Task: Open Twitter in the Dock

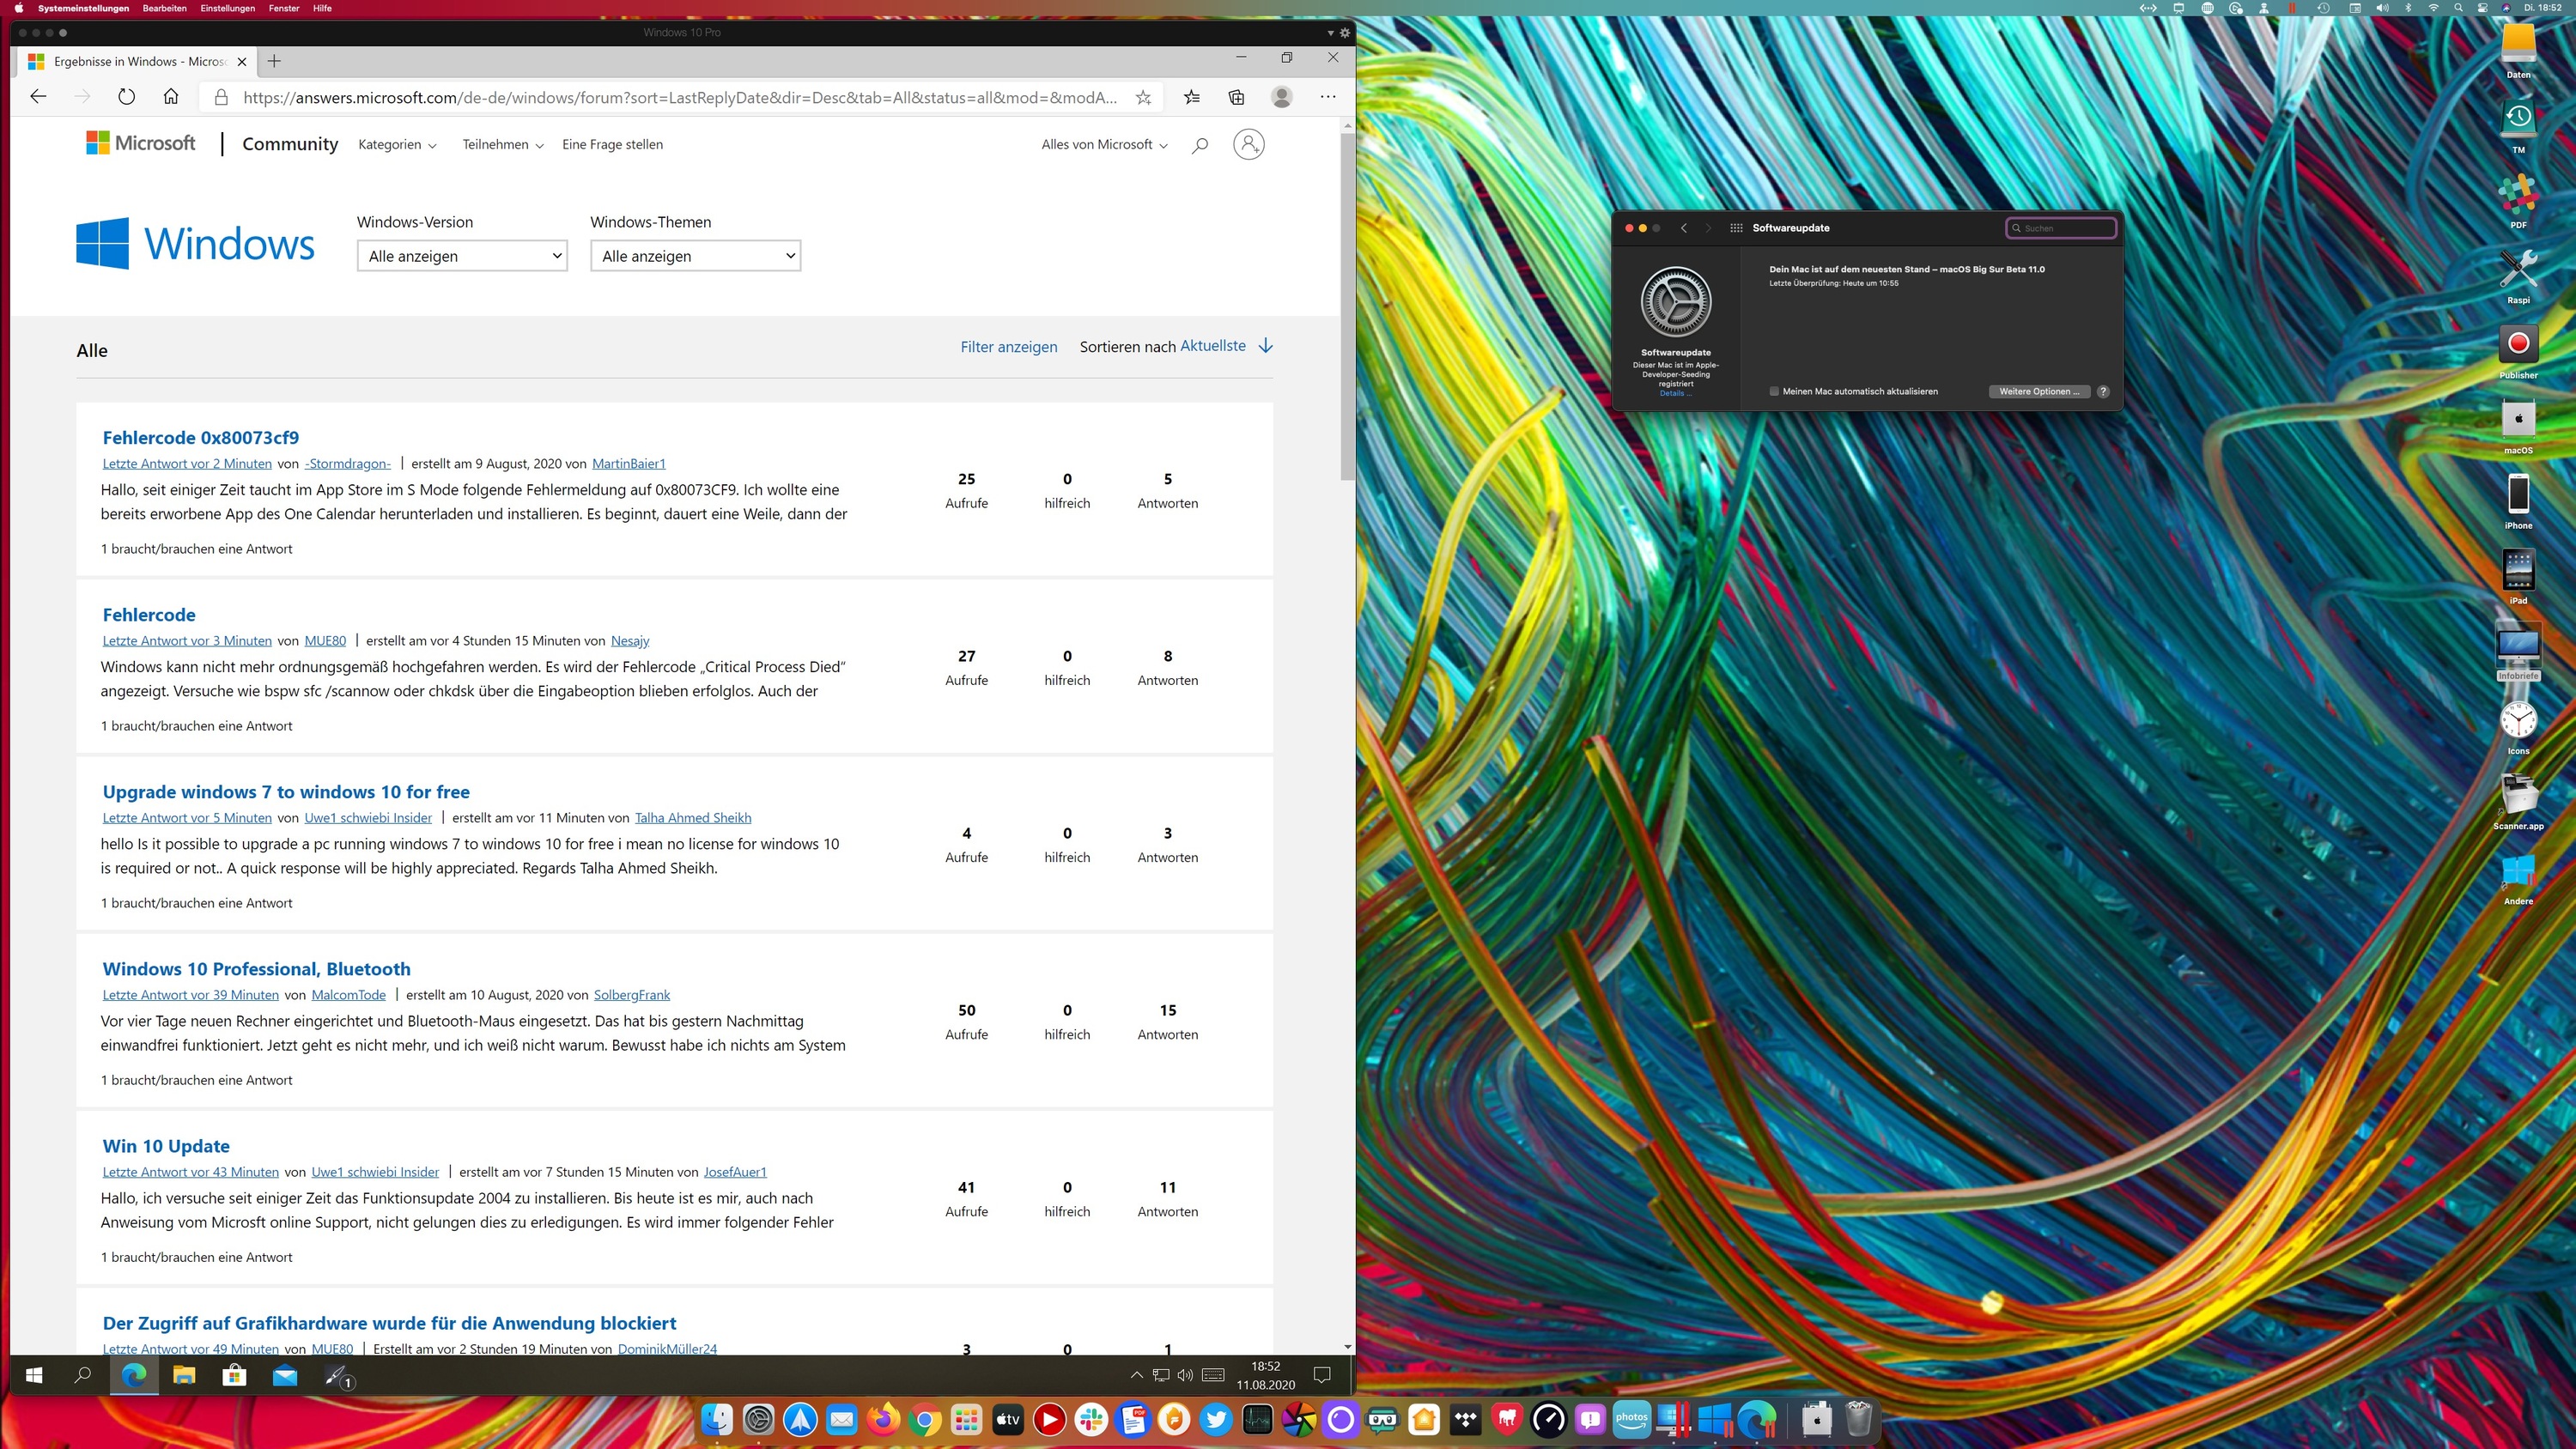Action: coord(1216,1419)
